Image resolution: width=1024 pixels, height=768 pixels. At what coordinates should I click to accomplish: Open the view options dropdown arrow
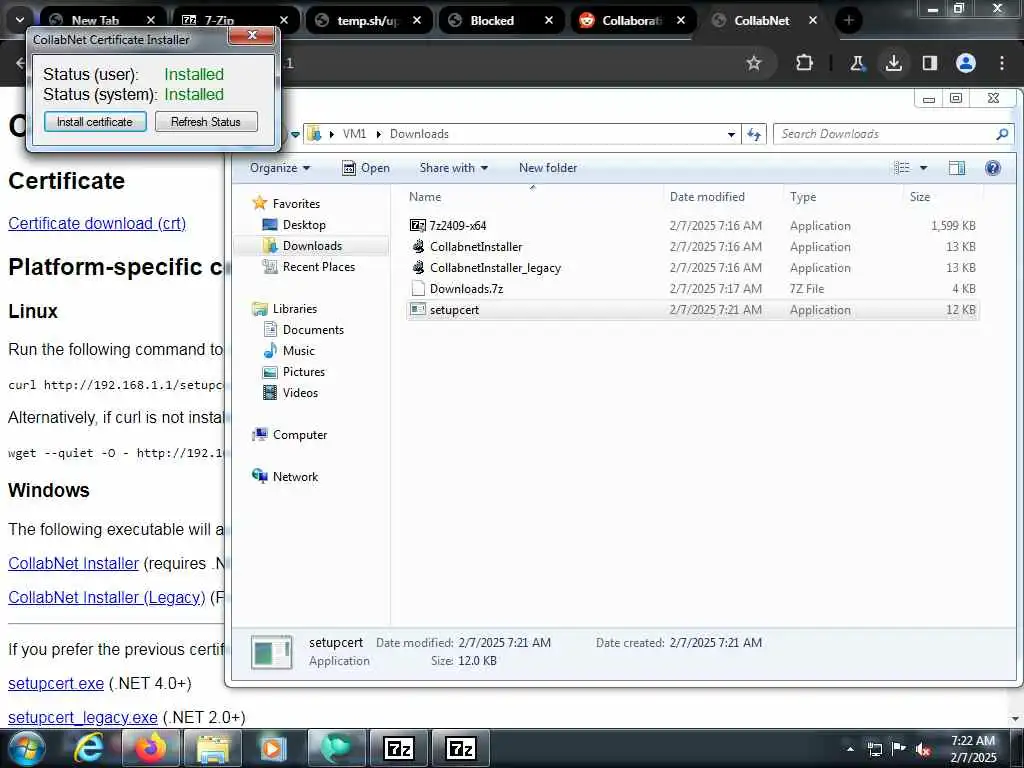[923, 168]
